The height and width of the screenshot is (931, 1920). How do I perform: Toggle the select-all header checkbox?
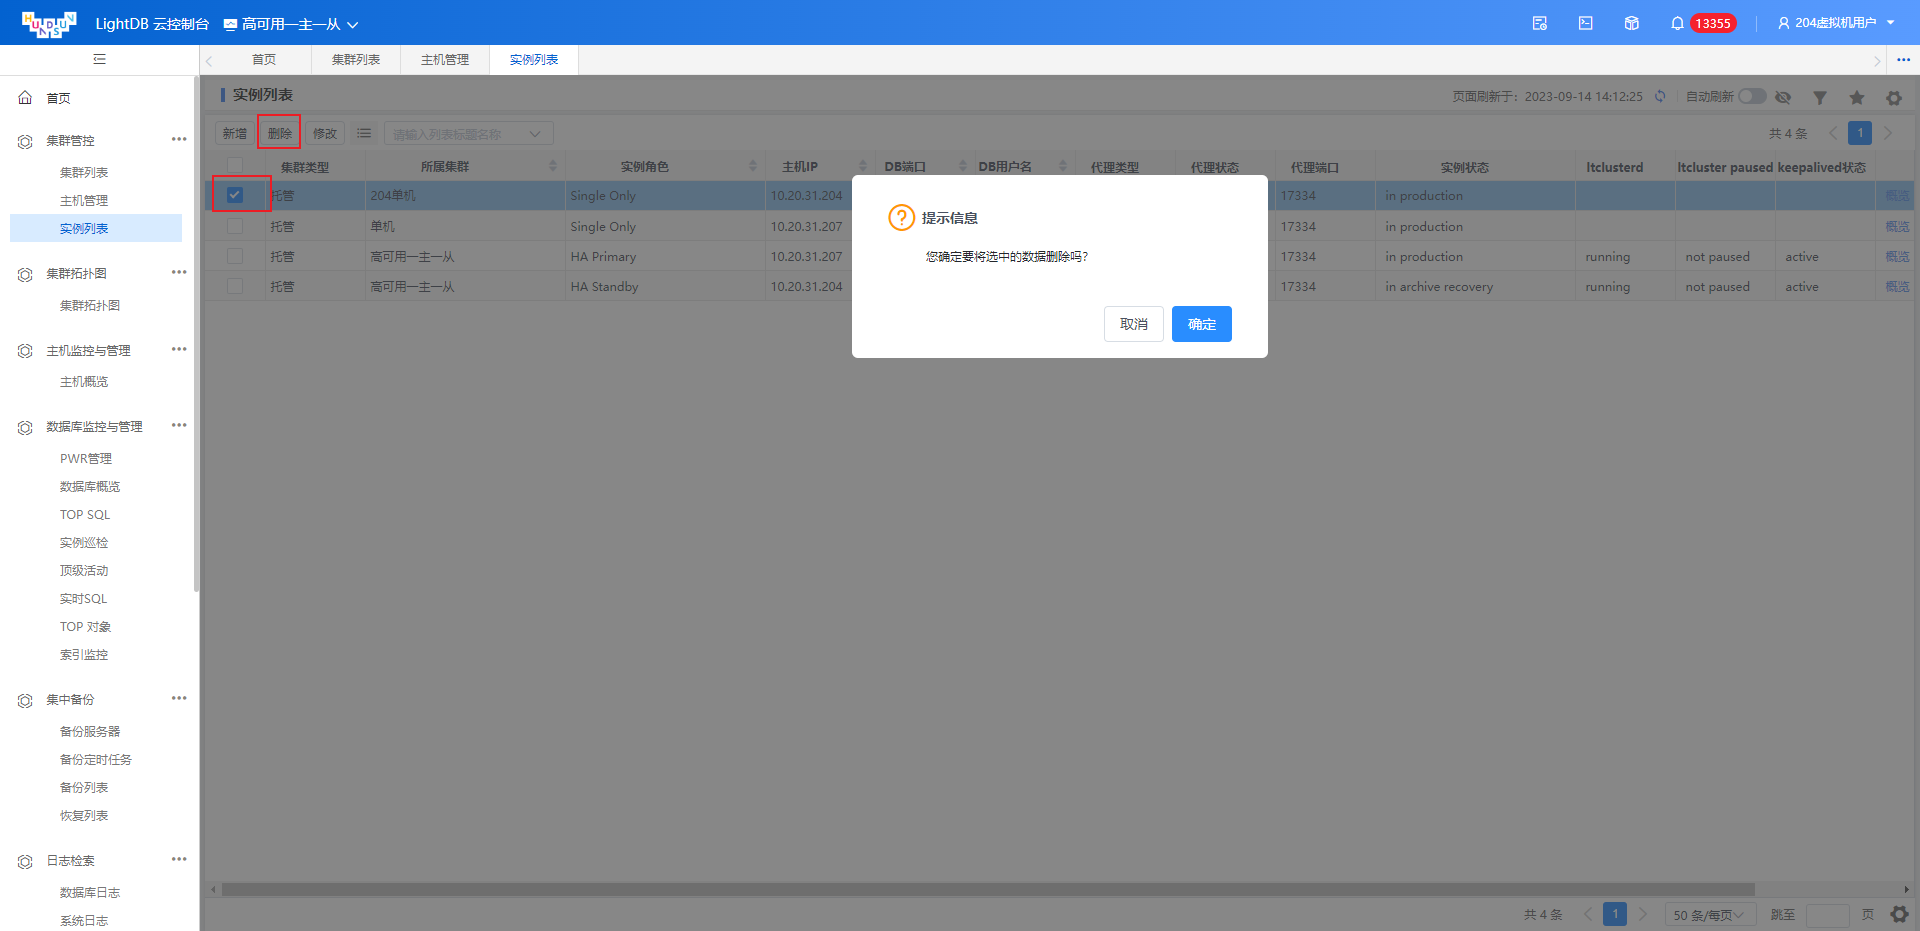point(235,165)
